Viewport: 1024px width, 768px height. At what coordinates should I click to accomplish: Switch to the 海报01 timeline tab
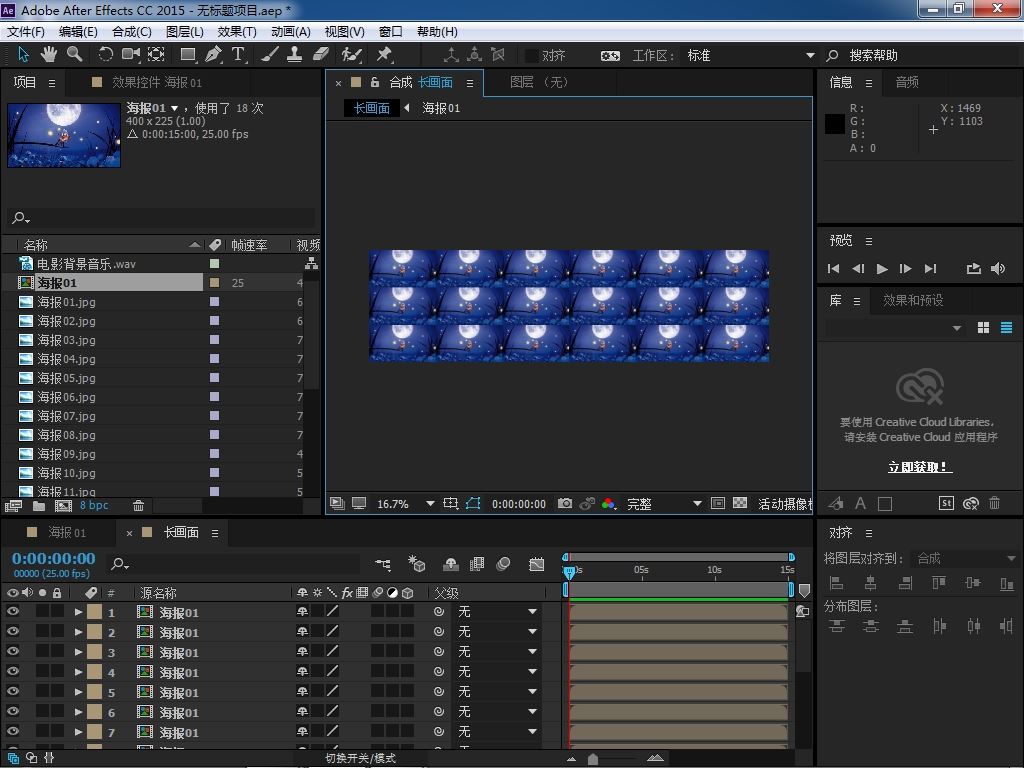point(68,532)
